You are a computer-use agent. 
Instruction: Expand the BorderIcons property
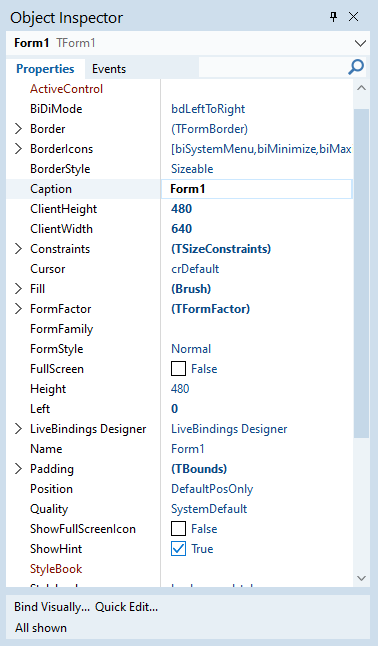(18, 149)
